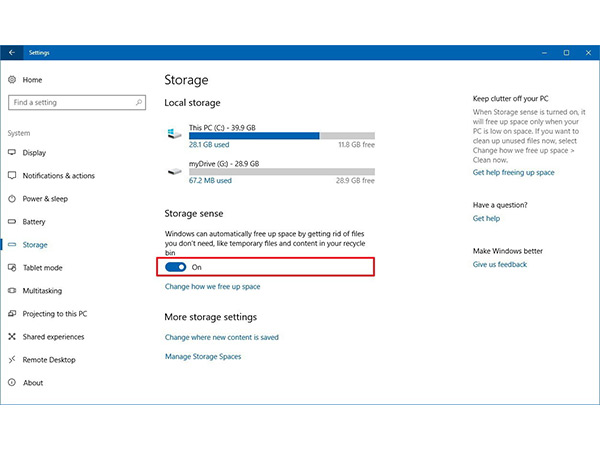Click Manage Storage Spaces link

pyautogui.click(x=202, y=357)
